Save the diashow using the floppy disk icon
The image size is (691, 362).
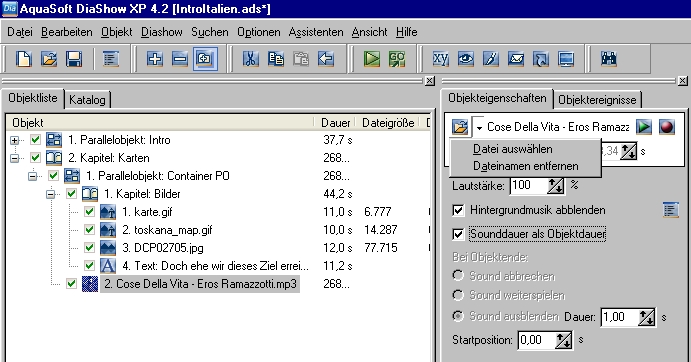(74, 59)
